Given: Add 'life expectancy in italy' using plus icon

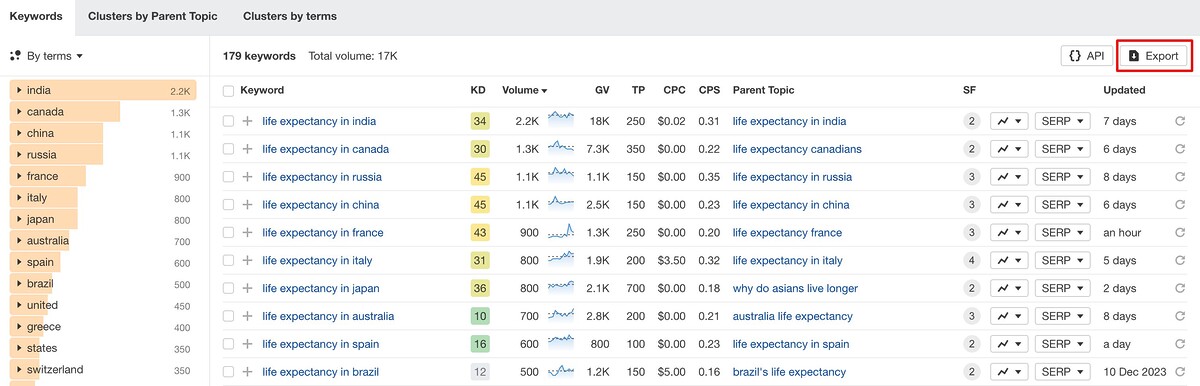Looking at the screenshot, I should coord(247,261).
